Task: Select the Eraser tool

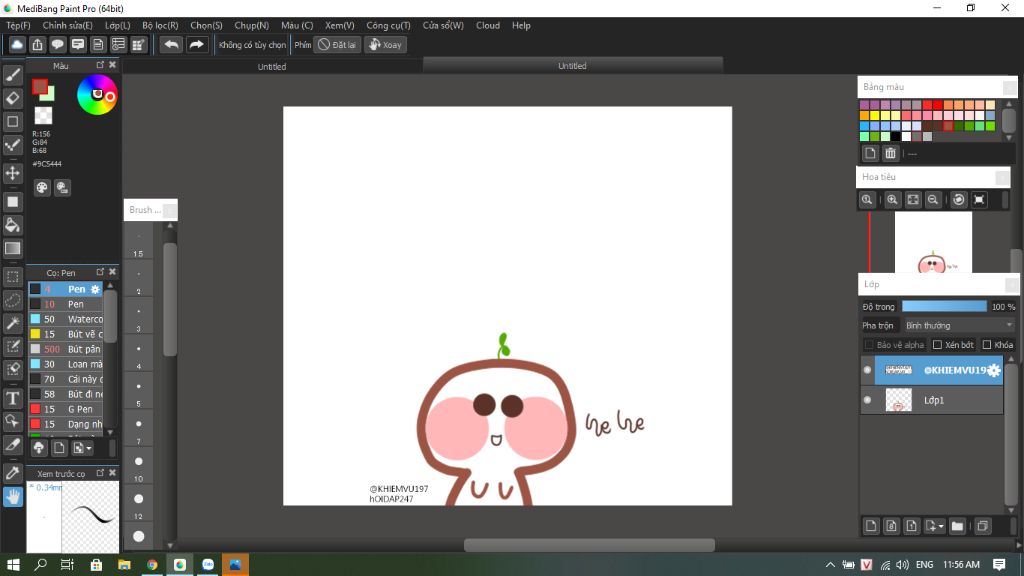Action: (x=12, y=99)
